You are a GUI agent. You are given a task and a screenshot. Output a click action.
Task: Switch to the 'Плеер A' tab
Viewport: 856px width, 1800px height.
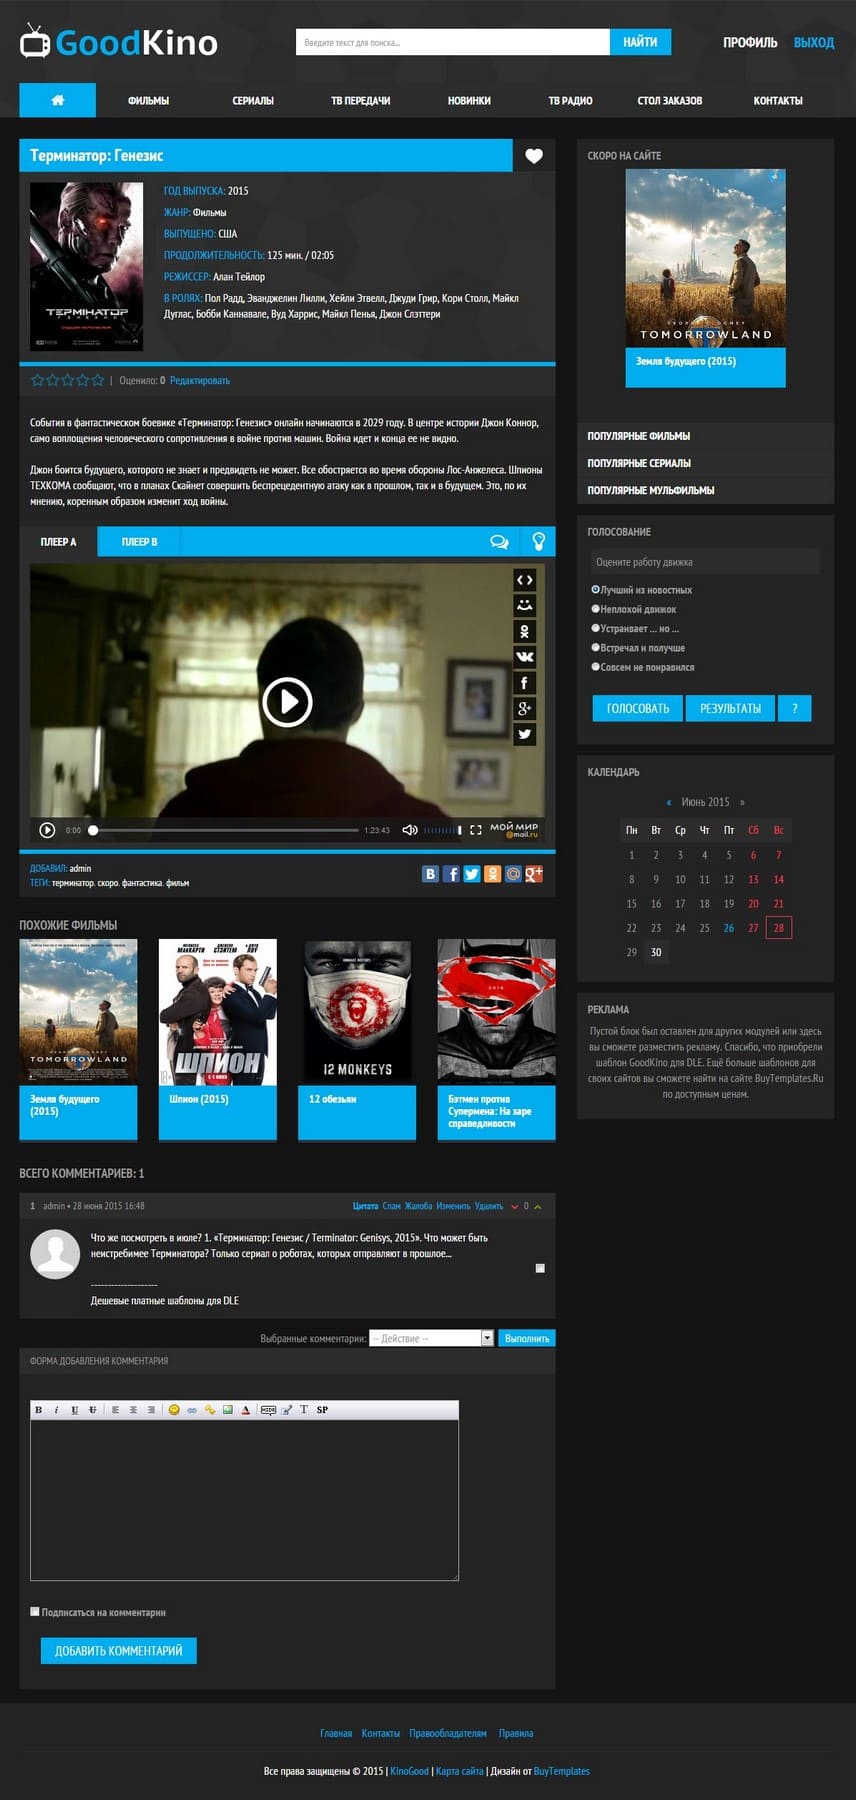pos(58,541)
